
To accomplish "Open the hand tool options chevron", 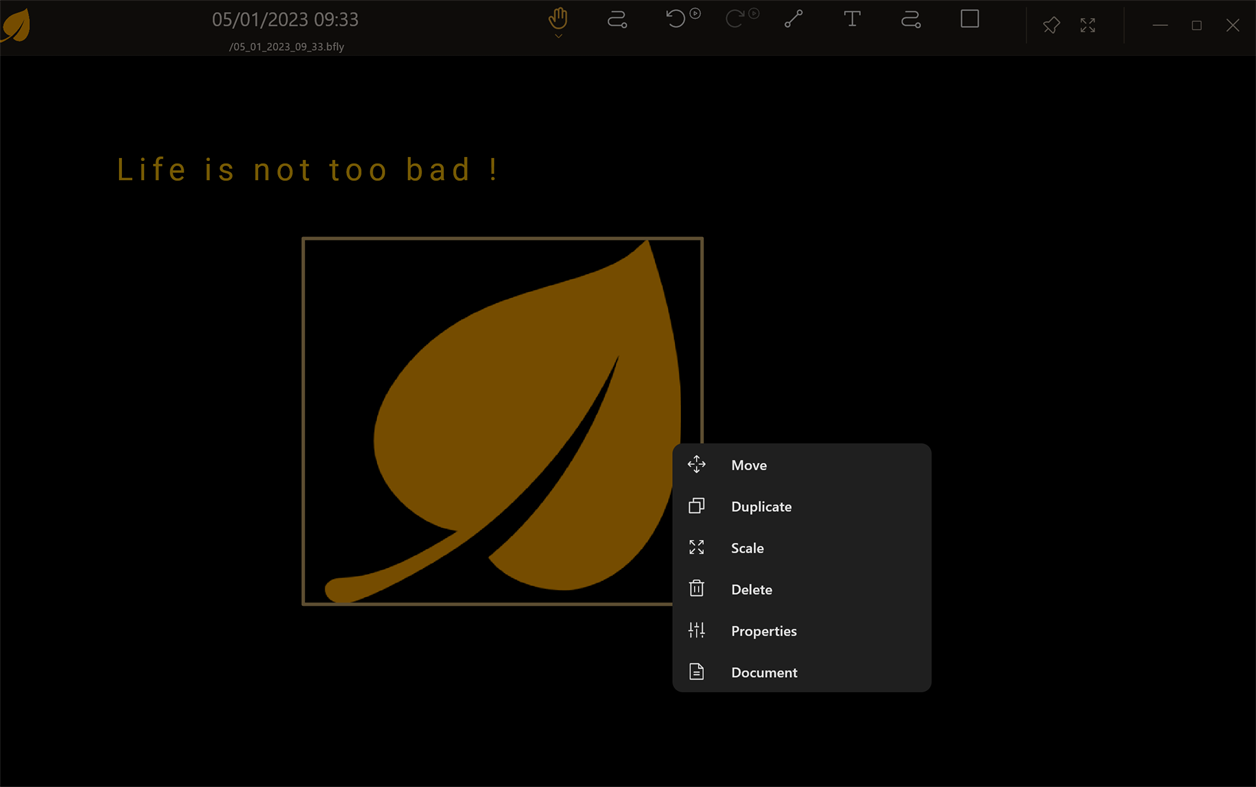I will click(x=557, y=33).
